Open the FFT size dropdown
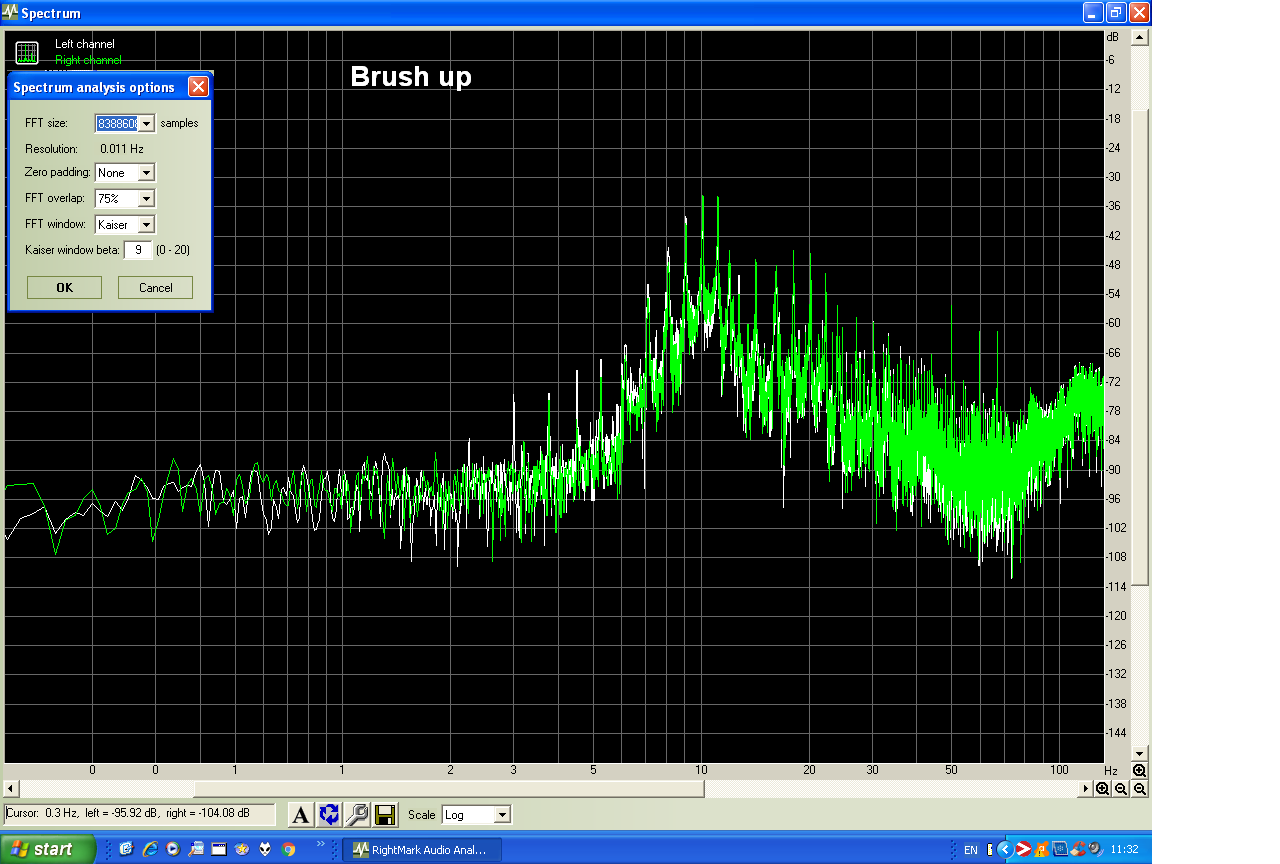This screenshot has width=1280, height=864. click(x=146, y=123)
